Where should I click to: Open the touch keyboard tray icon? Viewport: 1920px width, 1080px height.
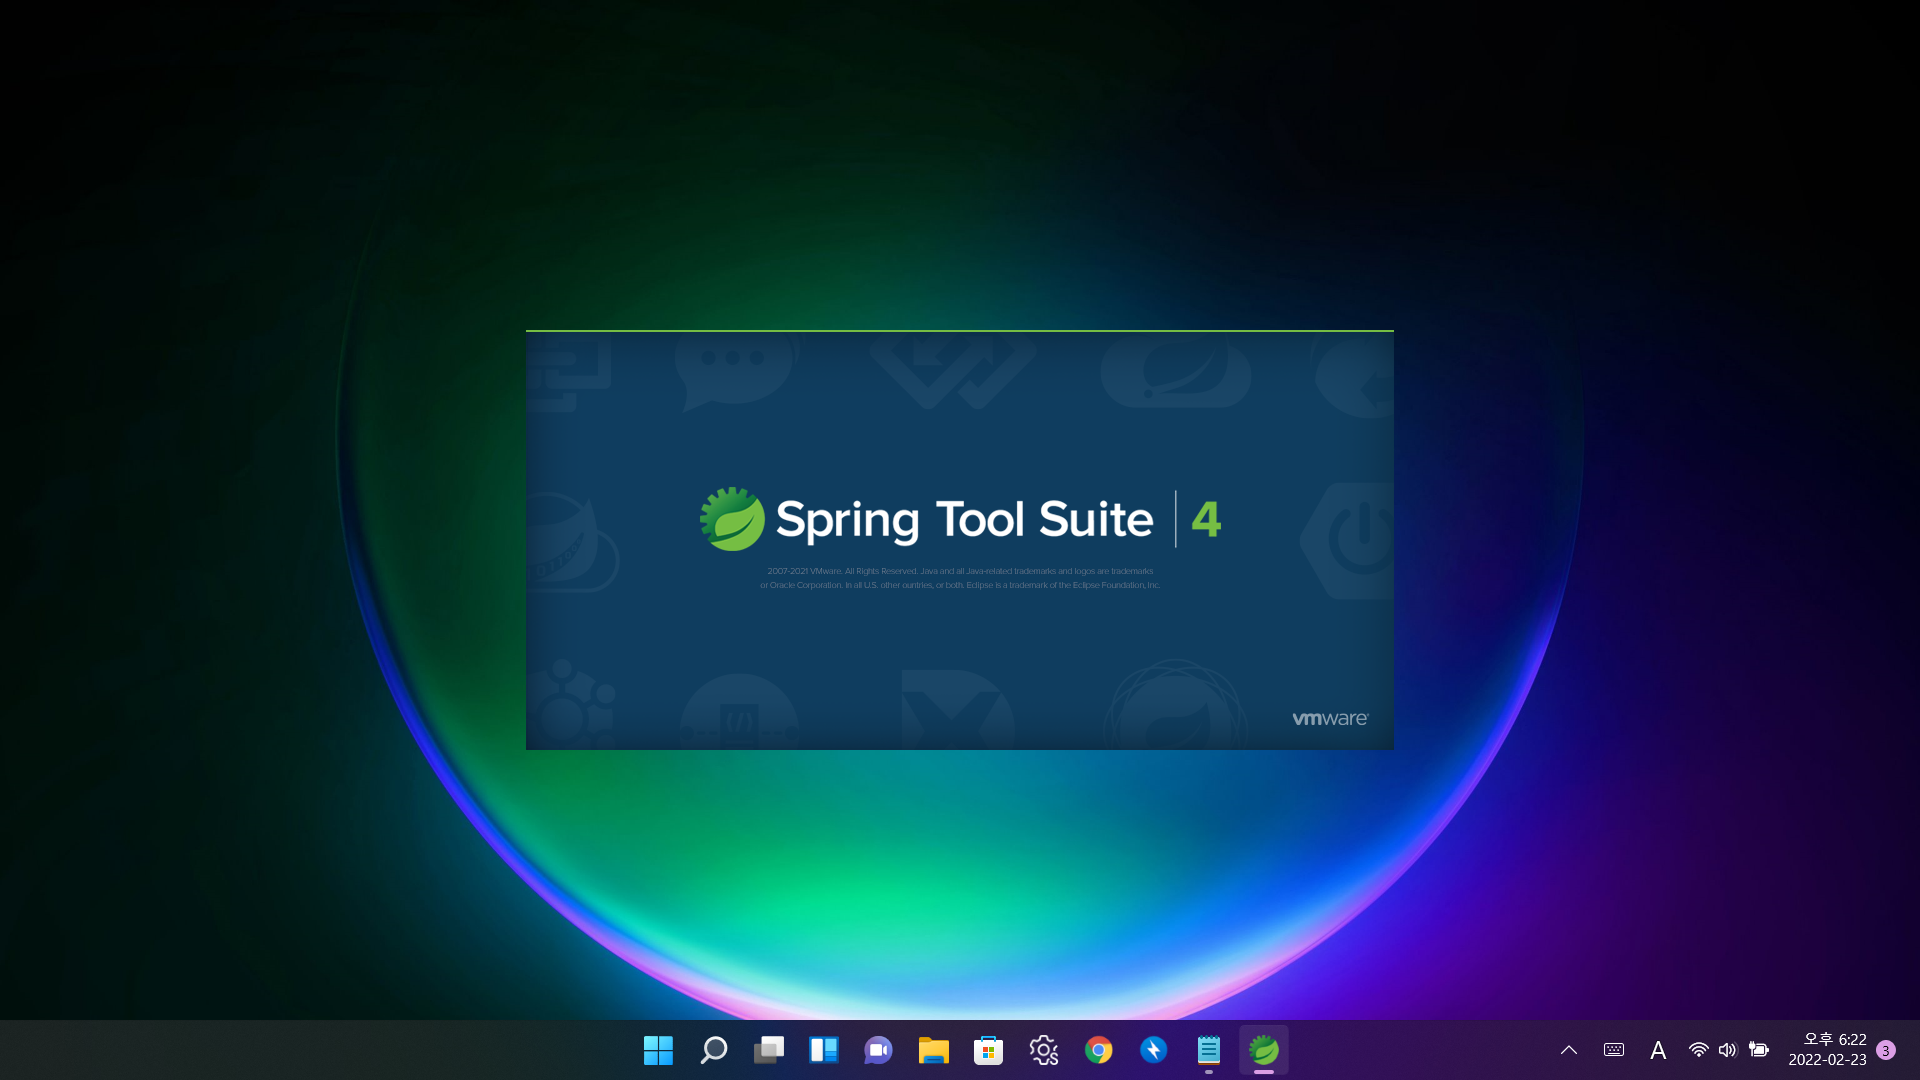click(x=1613, y=1050)
